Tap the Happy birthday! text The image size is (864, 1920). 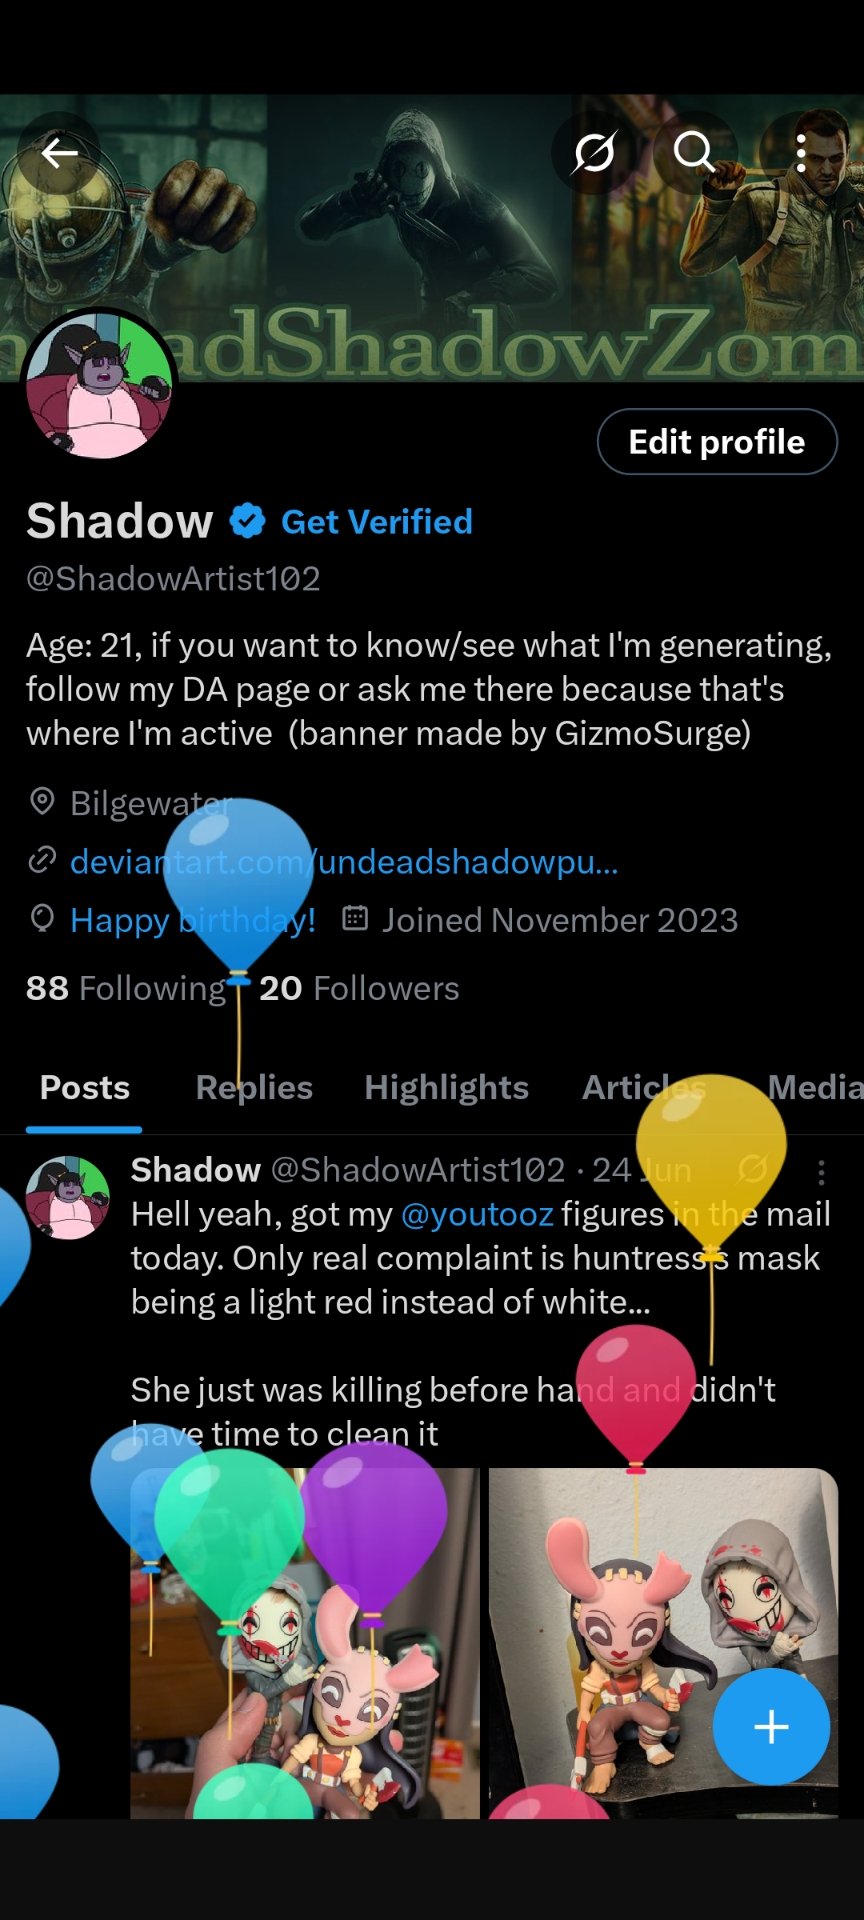coord(193,920)
